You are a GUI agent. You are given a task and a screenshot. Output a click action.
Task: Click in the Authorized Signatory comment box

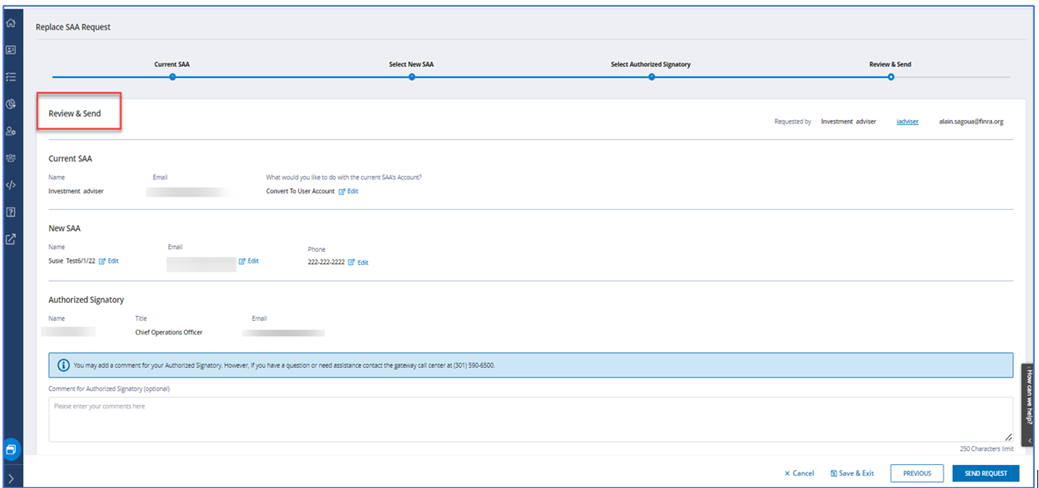(530, 419)
